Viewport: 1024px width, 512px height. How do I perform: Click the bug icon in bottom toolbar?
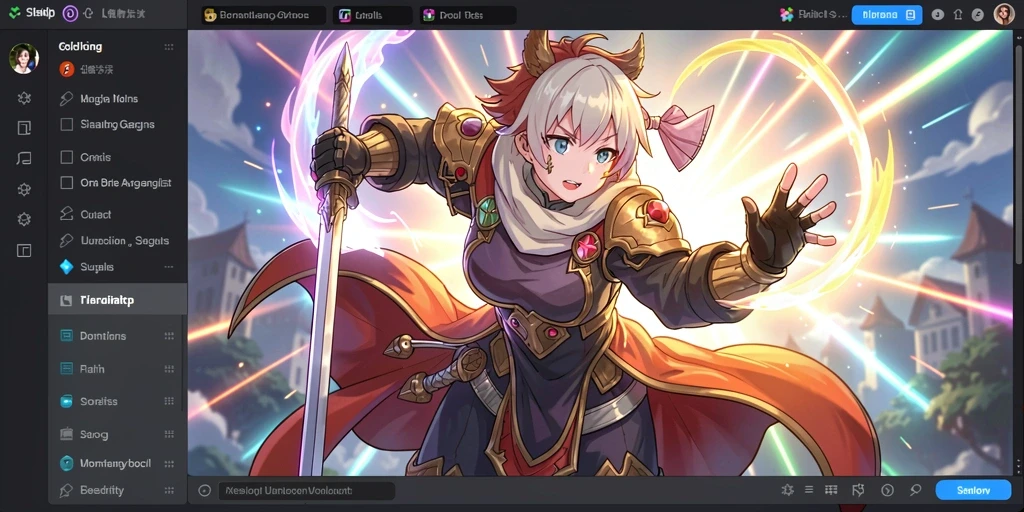[x=788, y=490]
